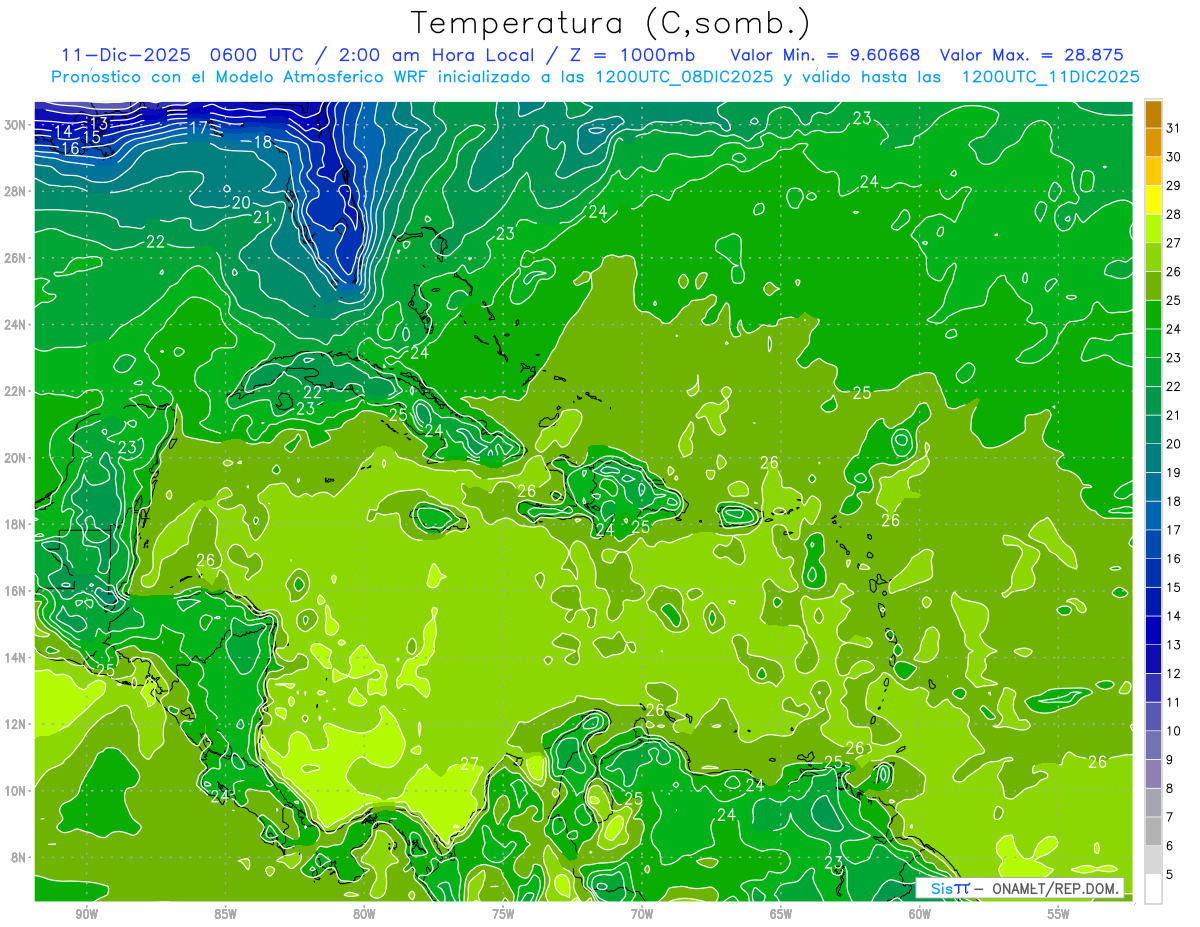Click the '17' contour label on the map
The image size is (1200, 927).
click(198, 128)
